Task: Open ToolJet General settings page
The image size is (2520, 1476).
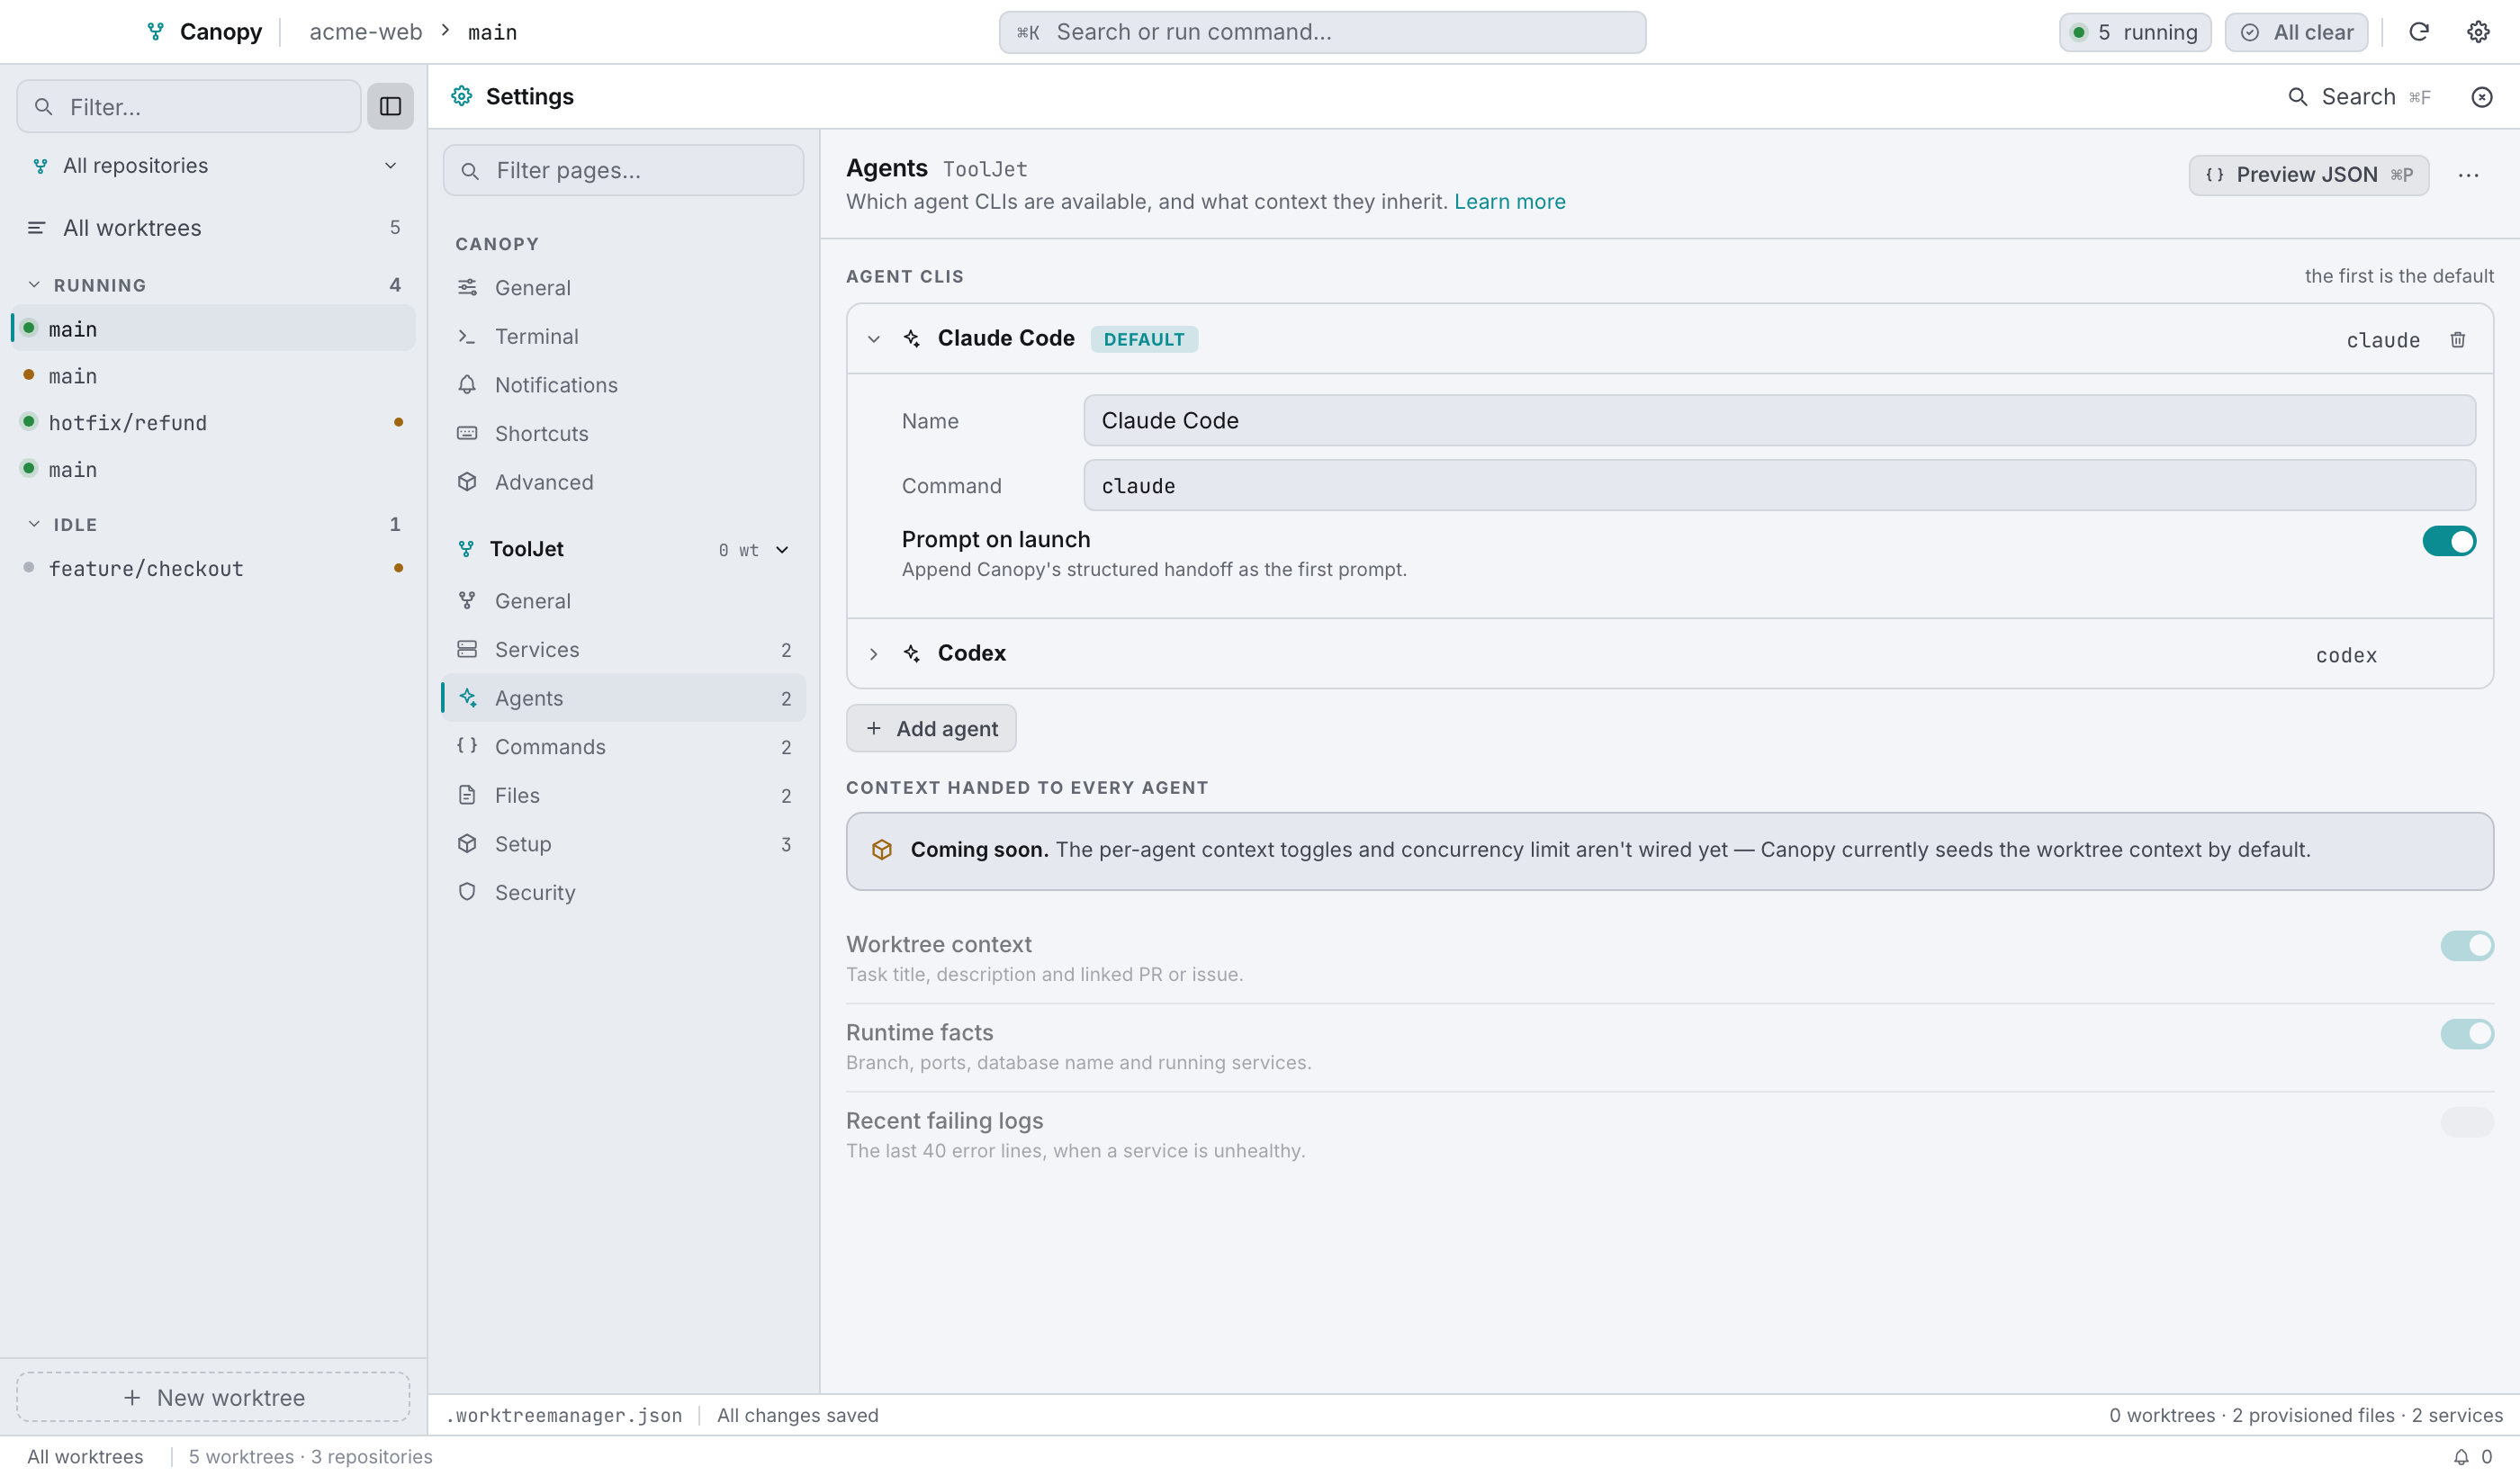Action: (x=624, y=601)
